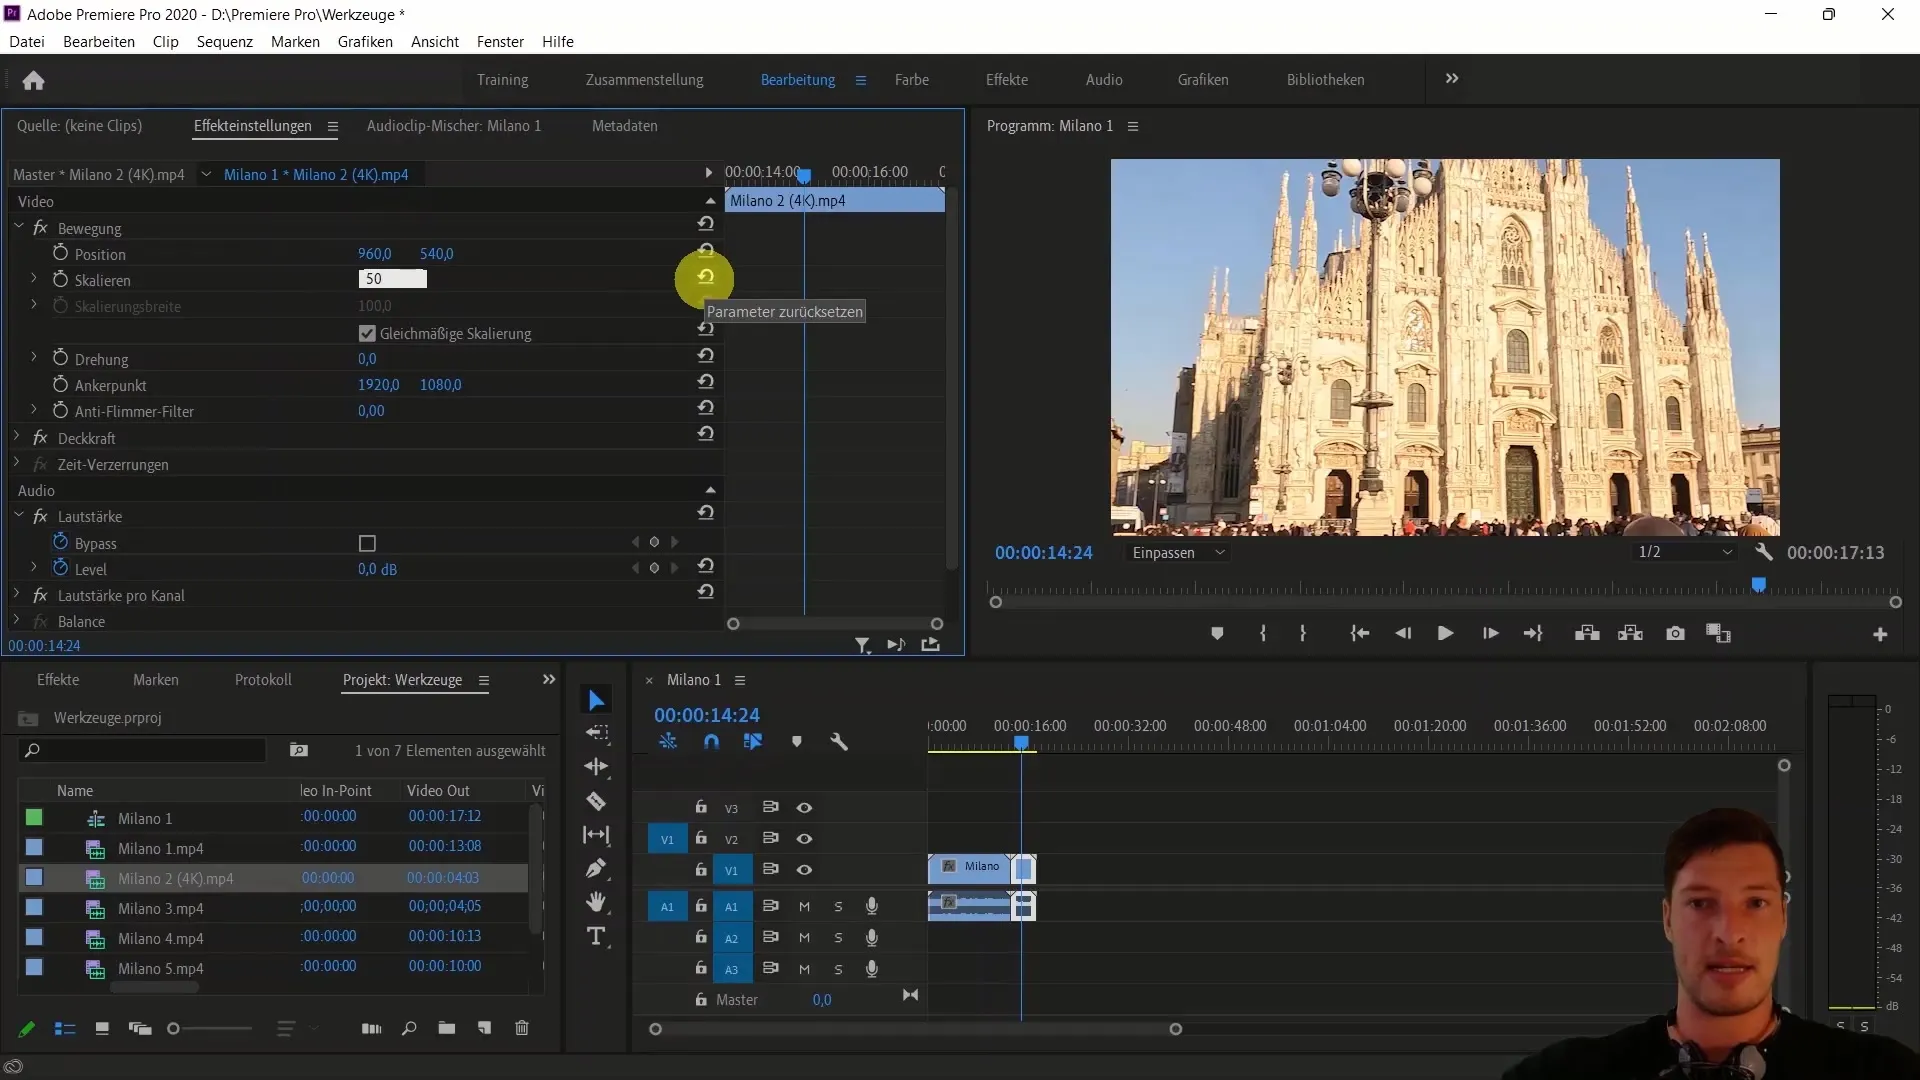Toggle visibility eye of track V3
Viewport: 1920px width, 1080px height.
click(804, 808)
